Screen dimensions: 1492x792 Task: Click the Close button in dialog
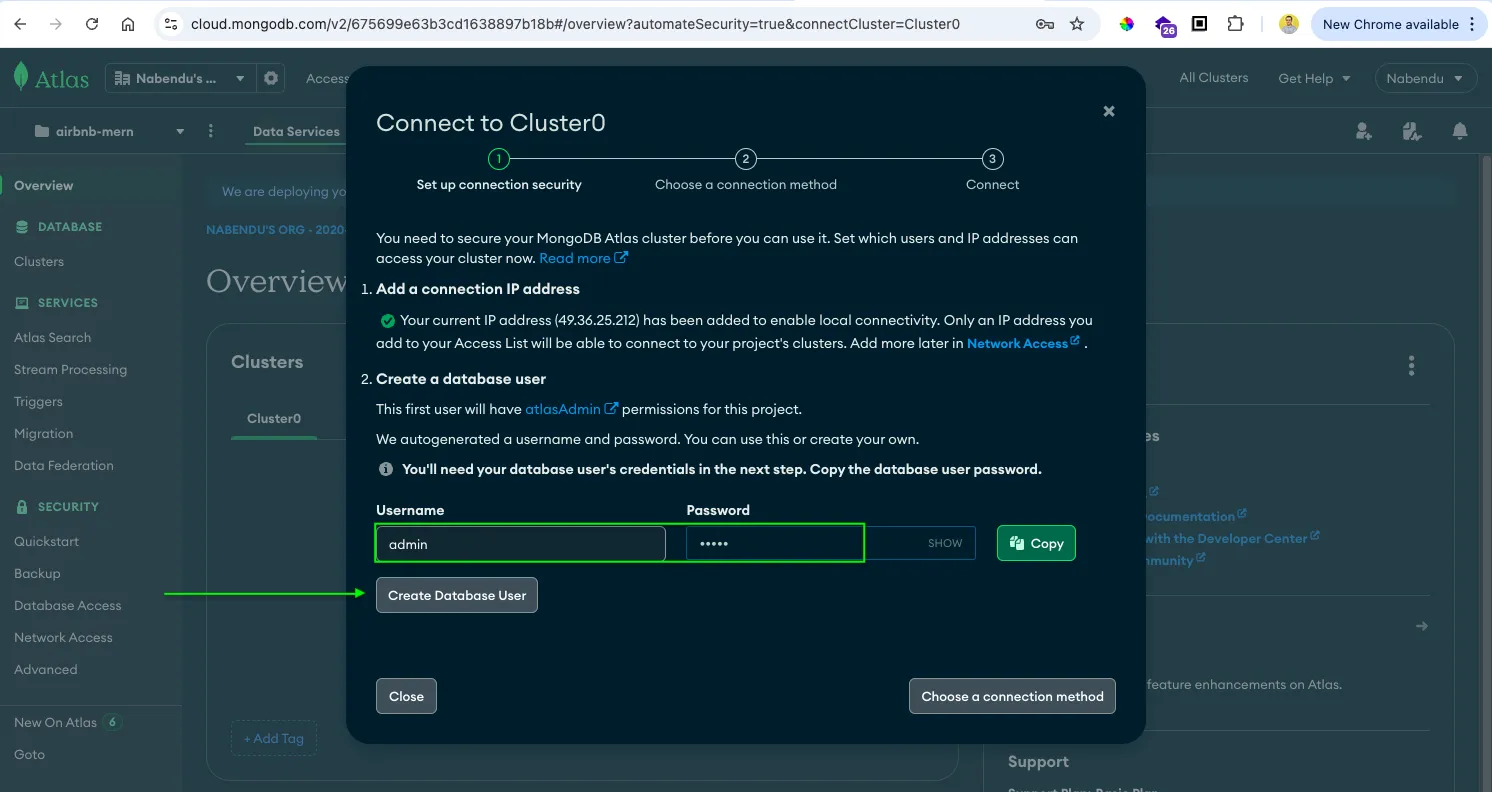pos(406,696)
